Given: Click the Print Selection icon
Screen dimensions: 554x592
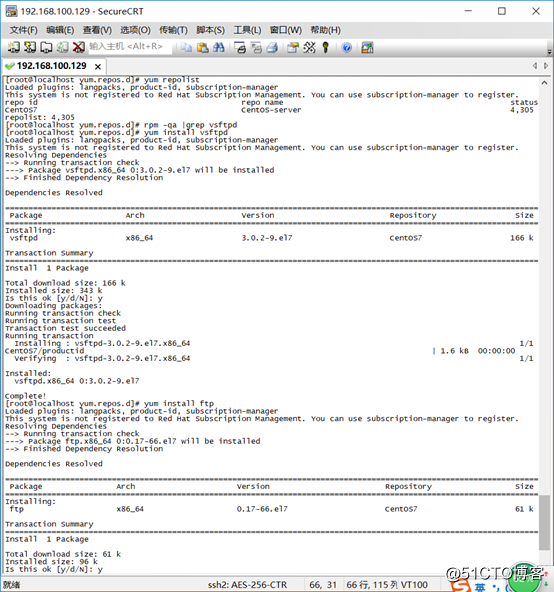Looking at the screenshot, I should coord(256,47).
